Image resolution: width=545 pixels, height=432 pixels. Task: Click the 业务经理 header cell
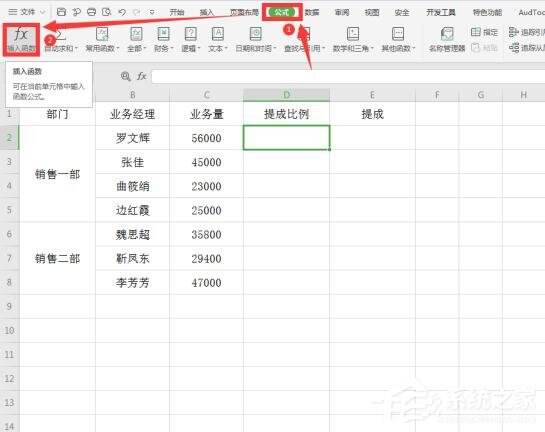132,114
